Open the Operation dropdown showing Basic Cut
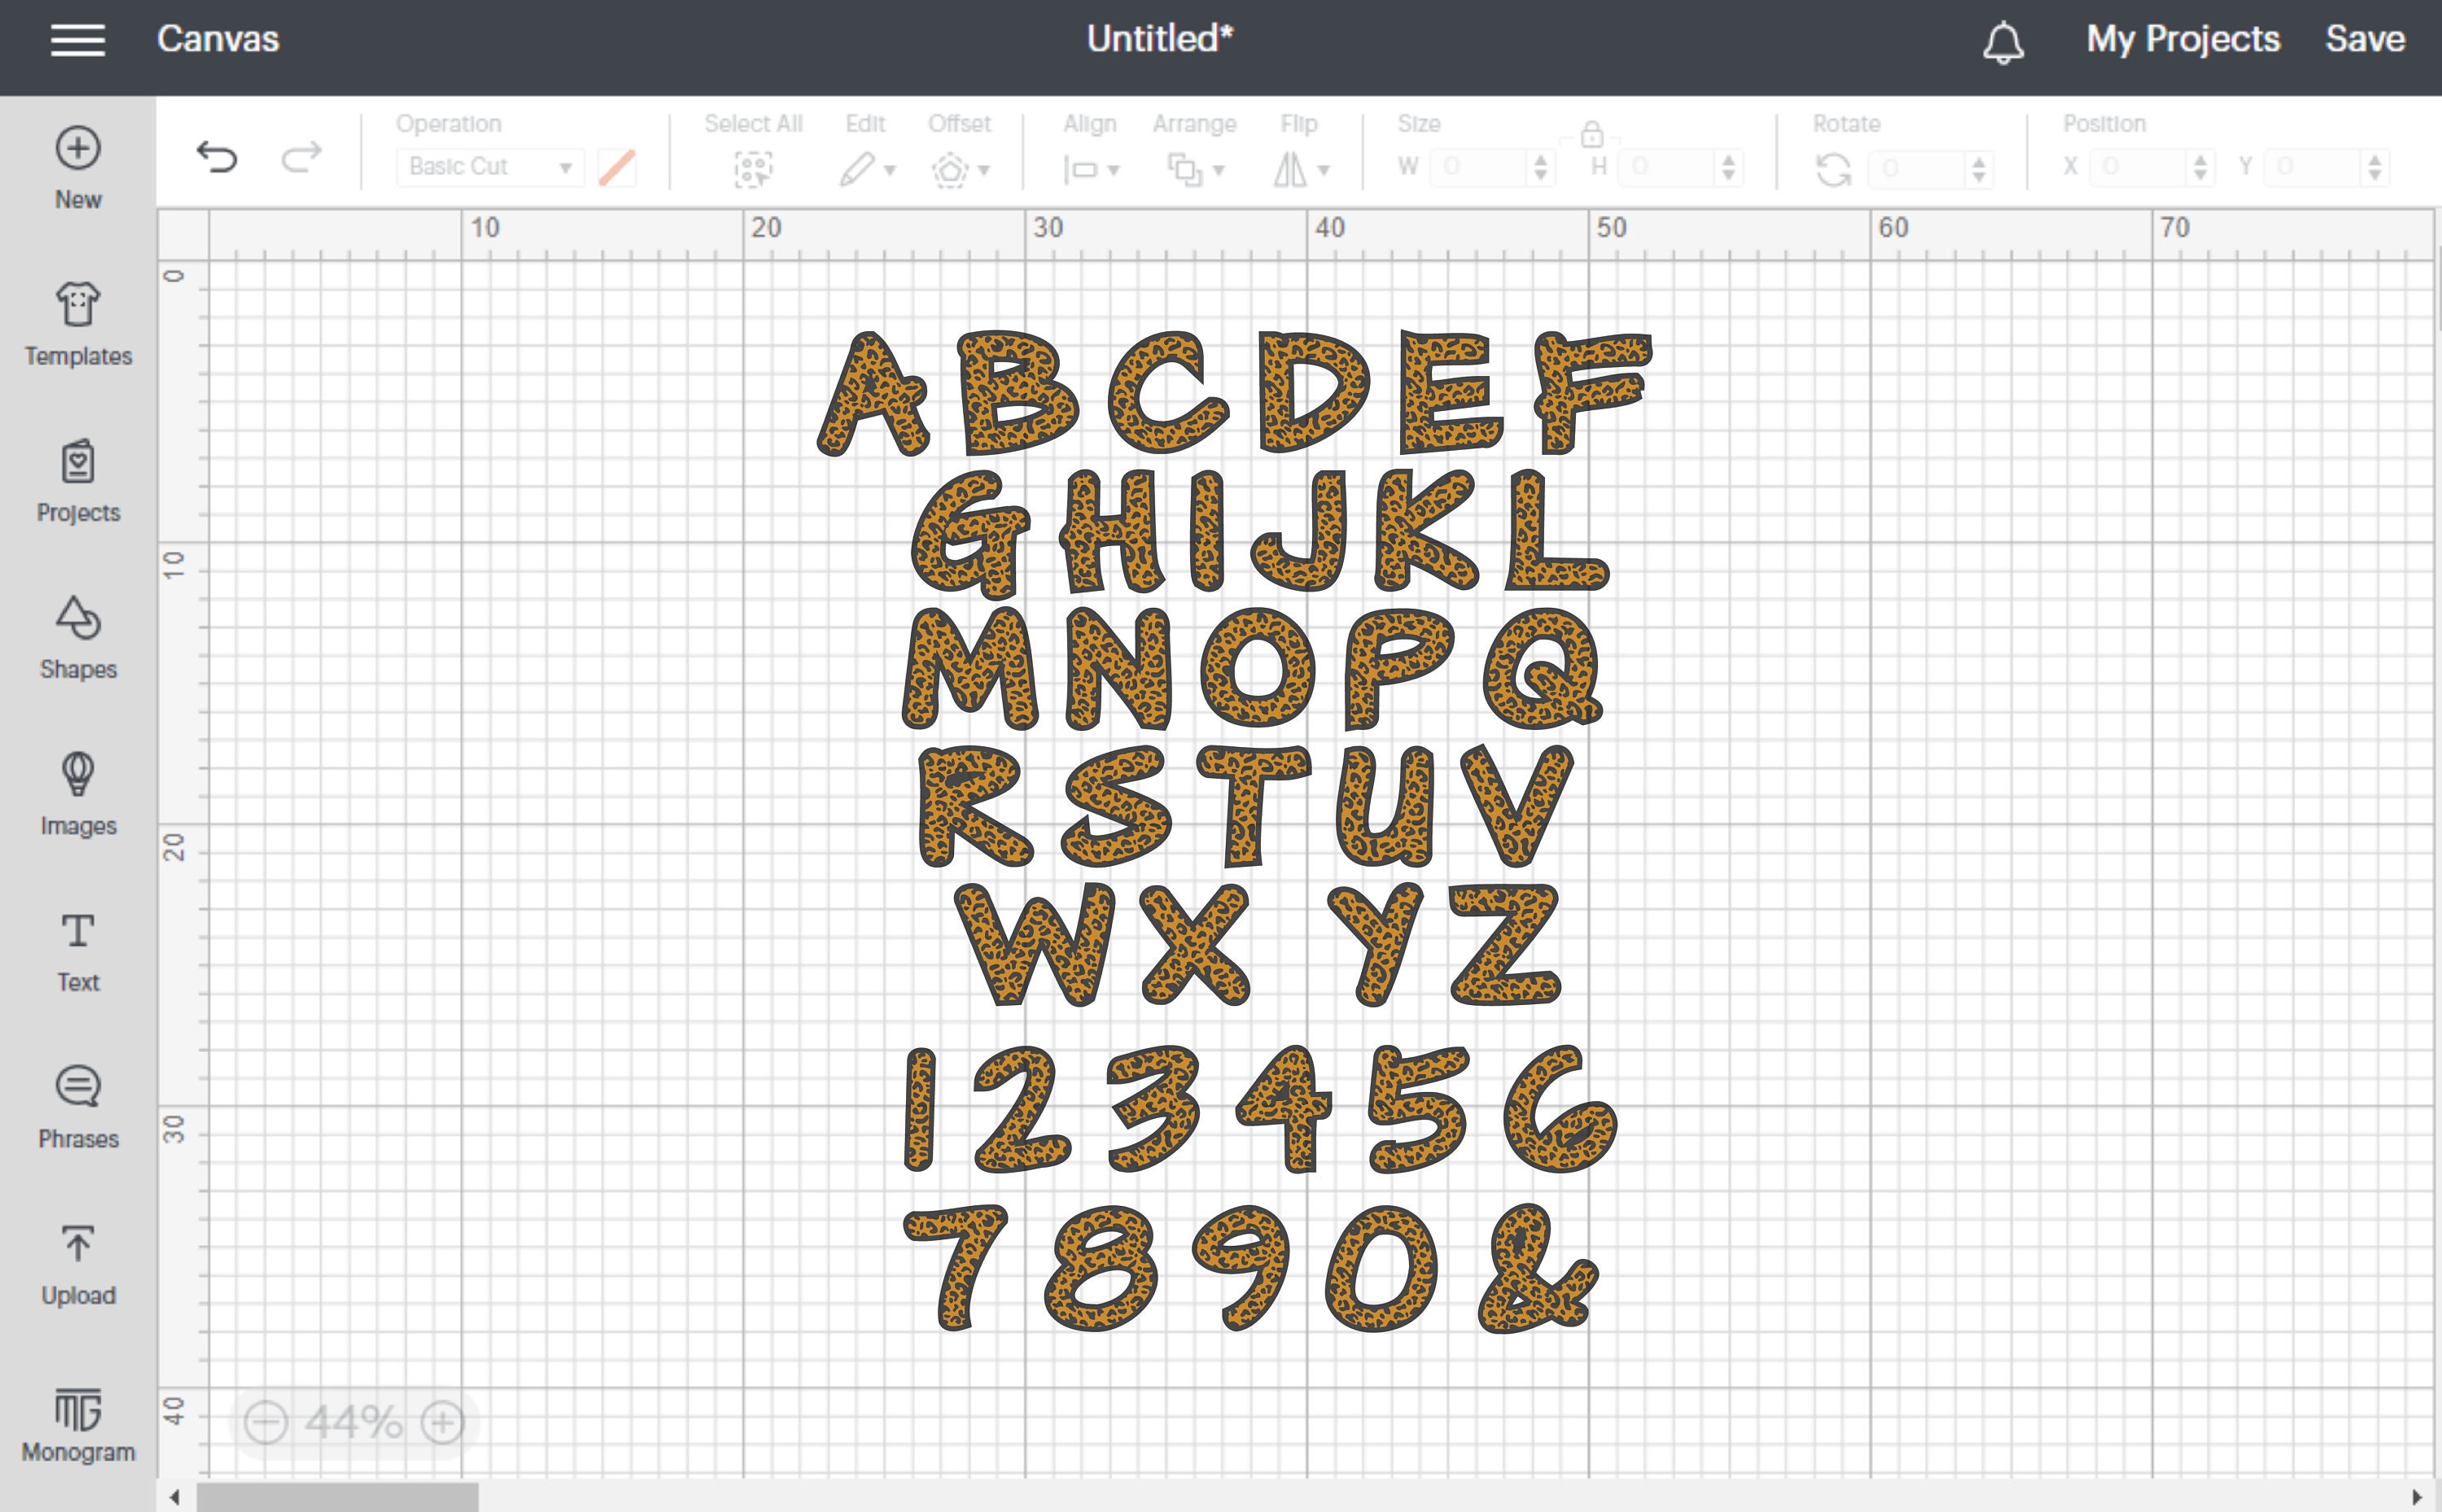Viewport: 2442px width, 1512px height. click(x=489, y=166)
